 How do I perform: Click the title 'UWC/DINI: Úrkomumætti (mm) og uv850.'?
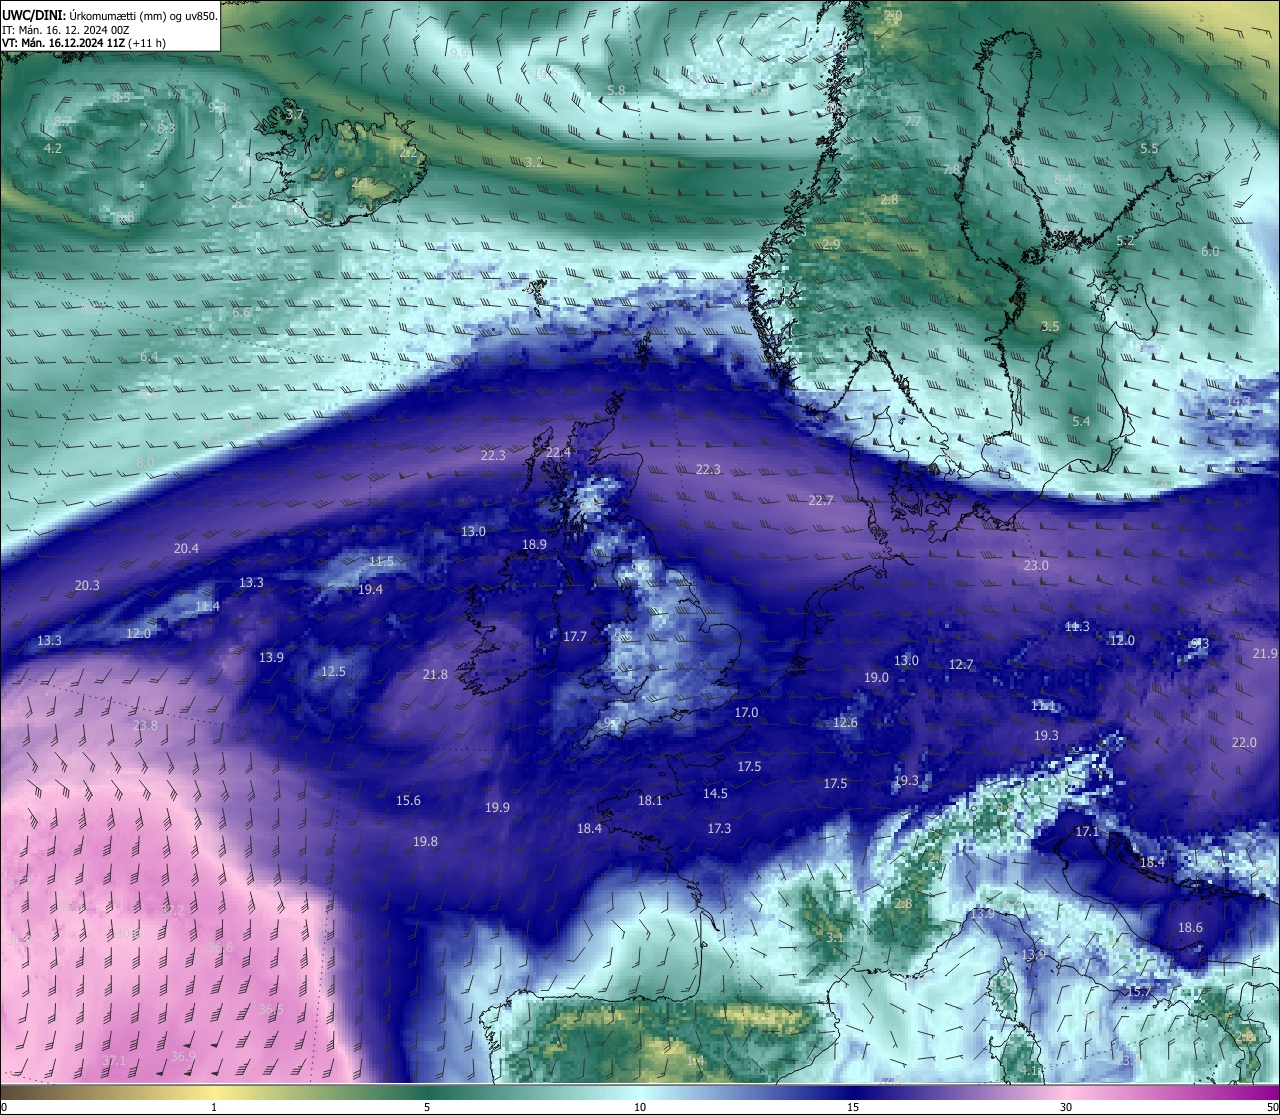(x=110, y=15)
